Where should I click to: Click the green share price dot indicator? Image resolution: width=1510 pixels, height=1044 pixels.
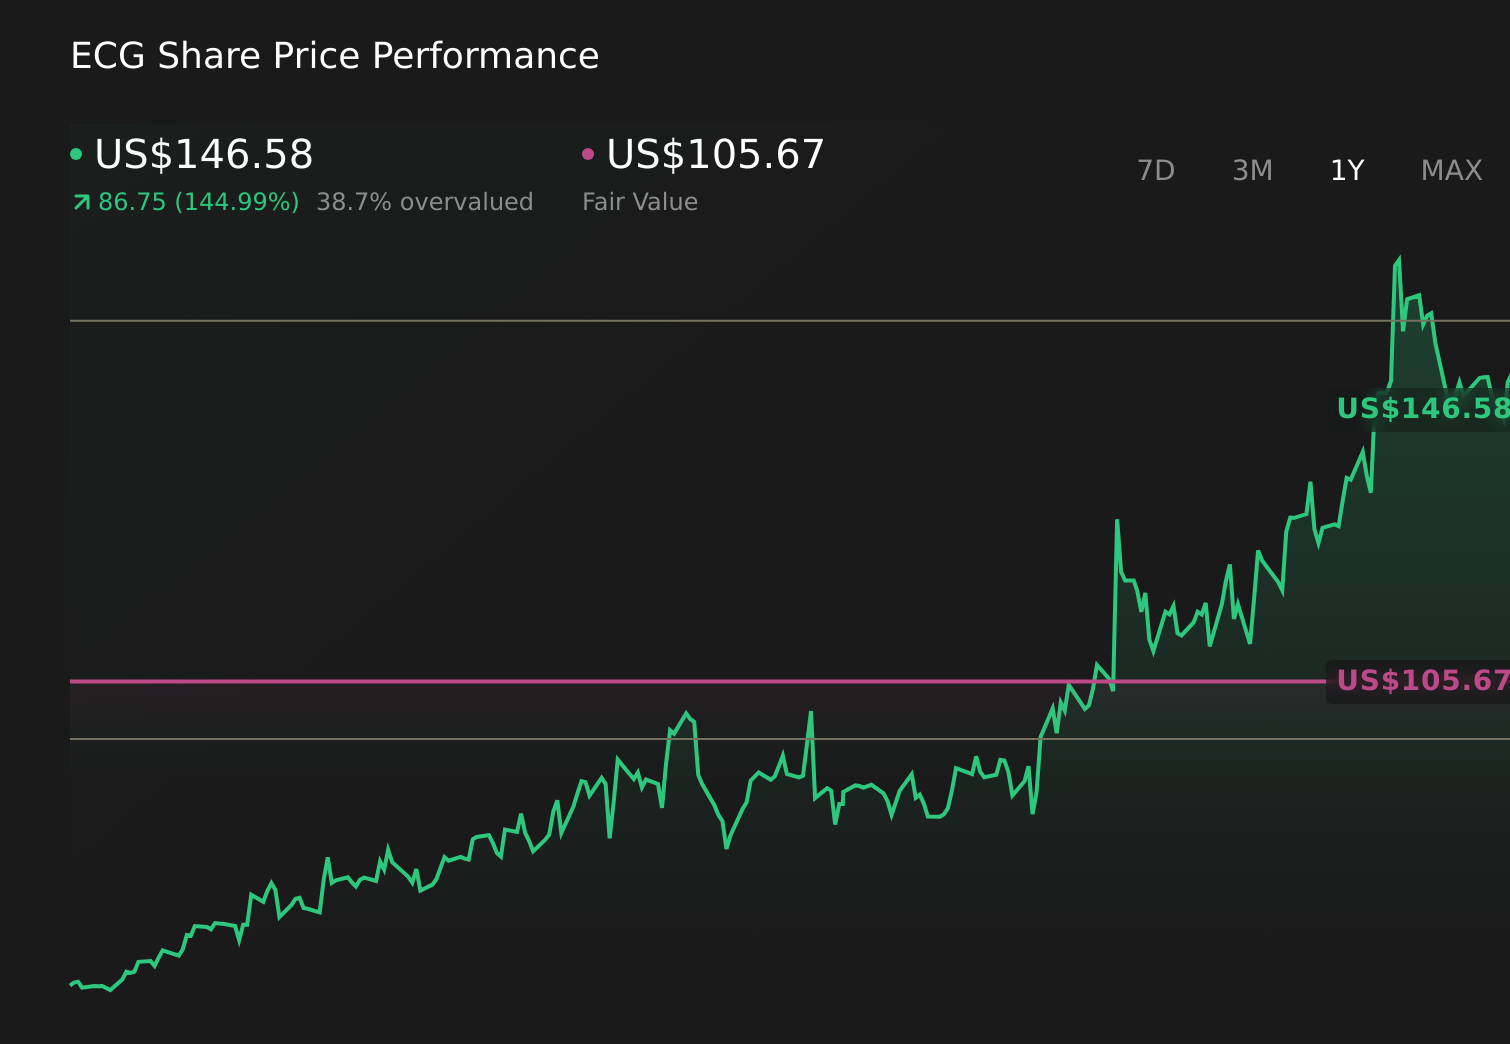[76, 154]
